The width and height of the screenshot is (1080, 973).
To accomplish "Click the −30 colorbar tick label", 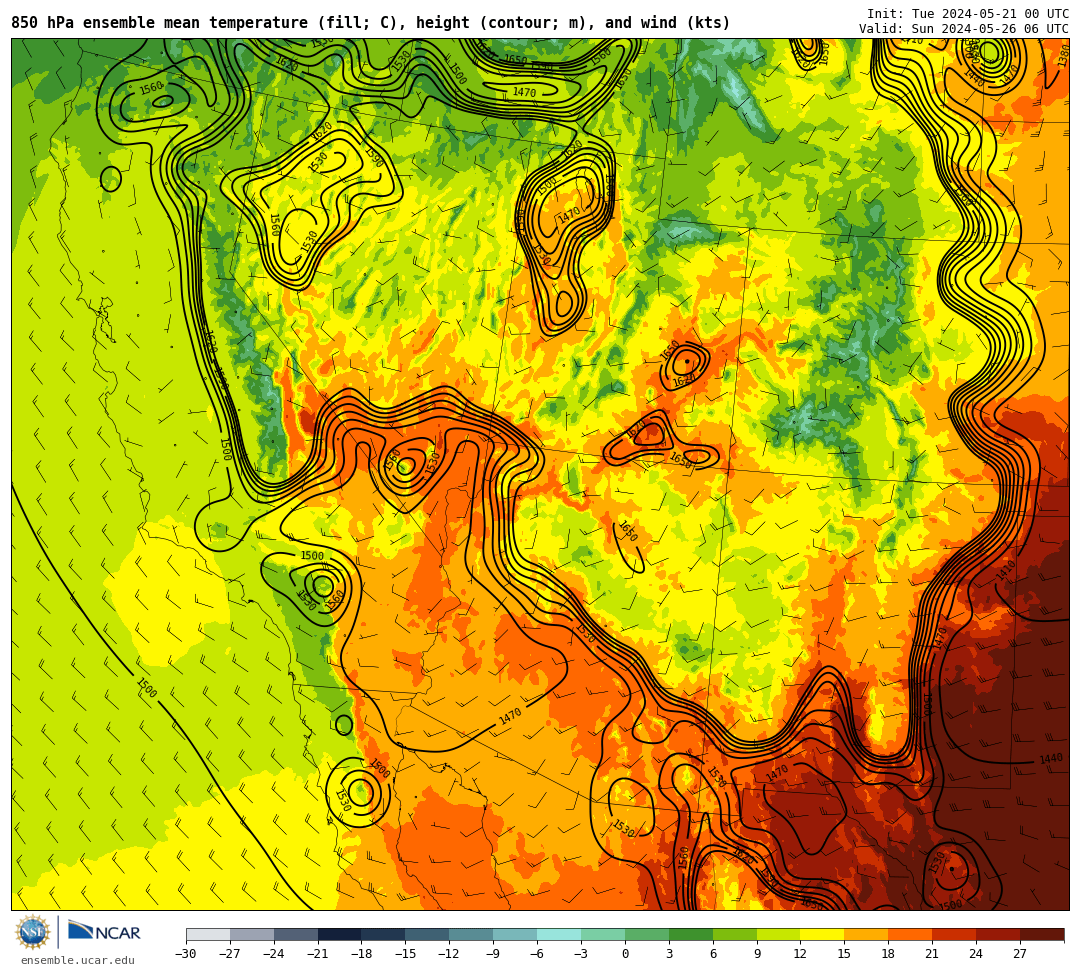I will [x=186, y=954].
